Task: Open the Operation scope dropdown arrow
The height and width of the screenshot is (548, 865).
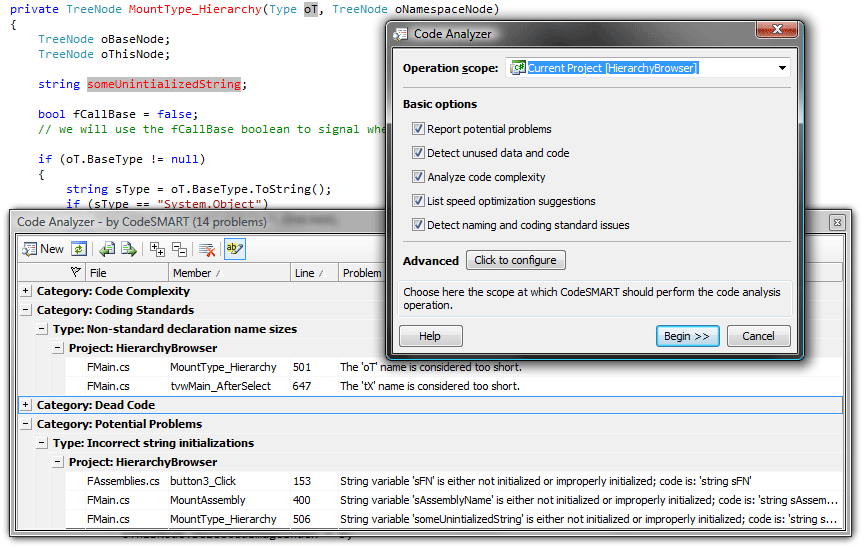Action: click(x=782, y=68)
